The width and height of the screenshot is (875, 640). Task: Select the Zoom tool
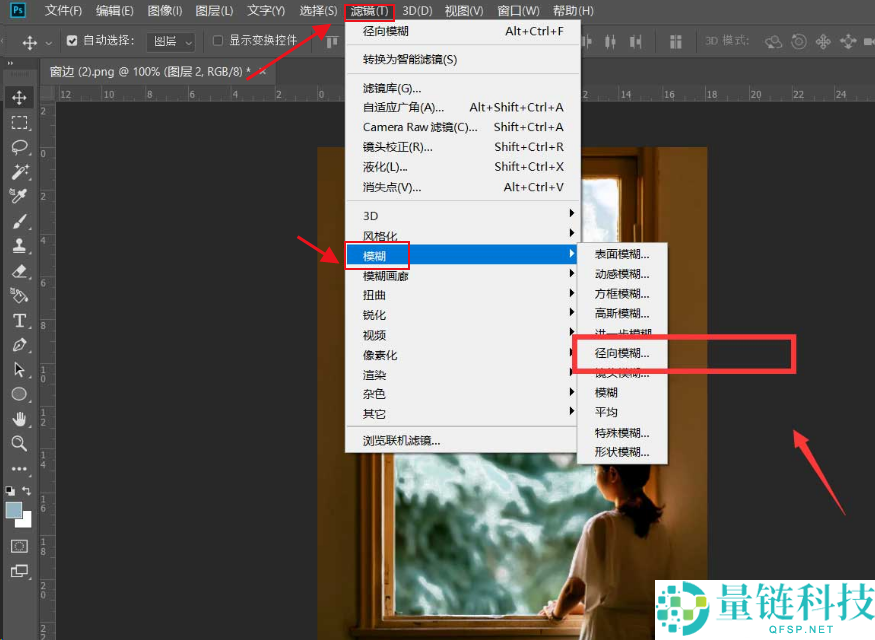[19, 443]
